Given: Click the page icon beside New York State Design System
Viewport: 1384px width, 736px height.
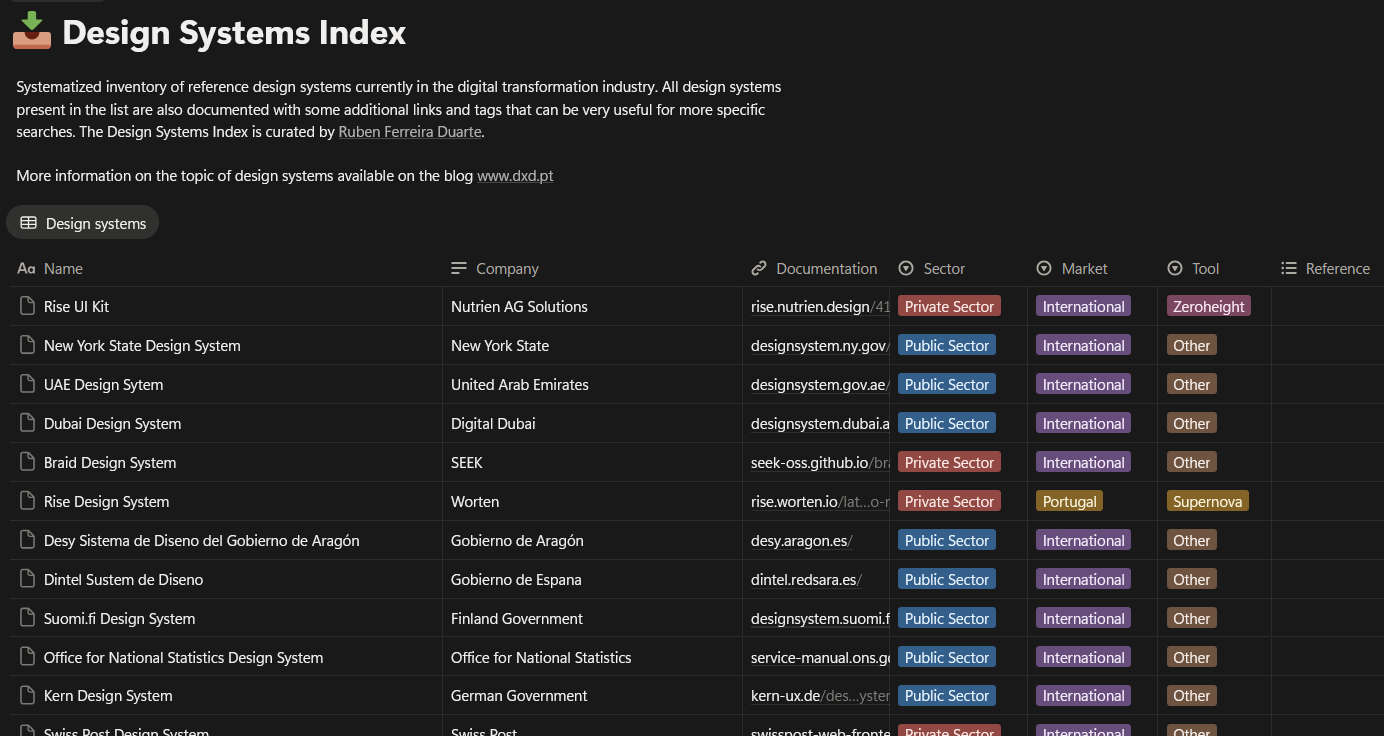Looking at the screenshot, I should [28, 345].
